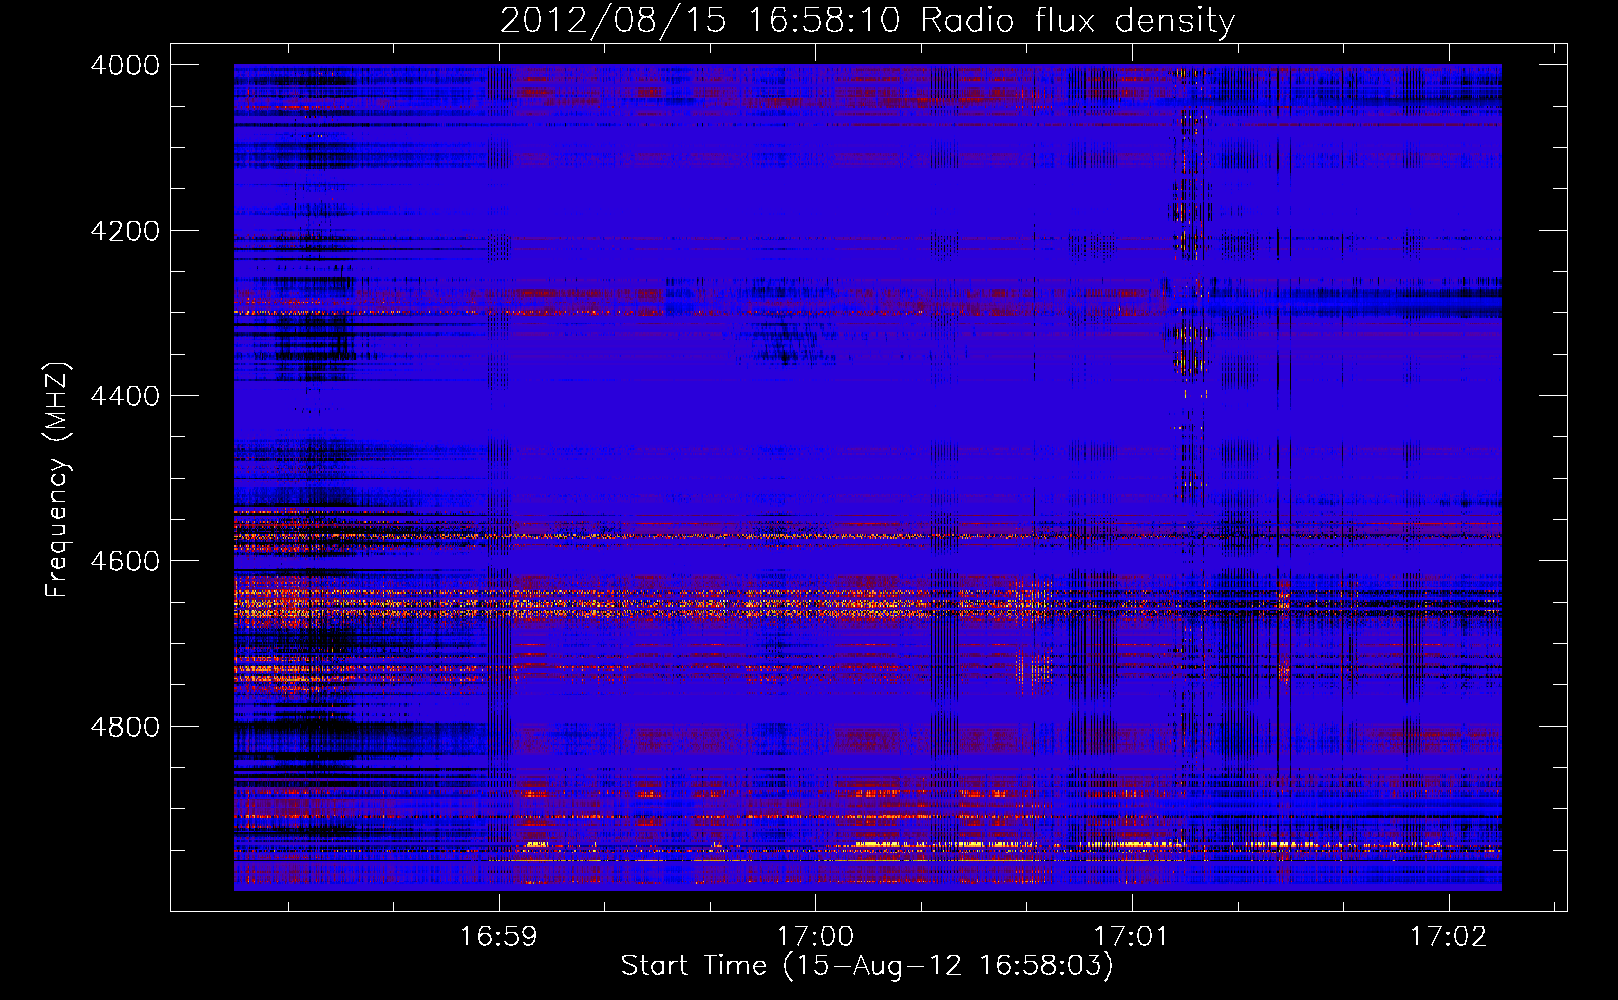Click the "Frequency (MHZ)" axis label

tap(57, 480)
